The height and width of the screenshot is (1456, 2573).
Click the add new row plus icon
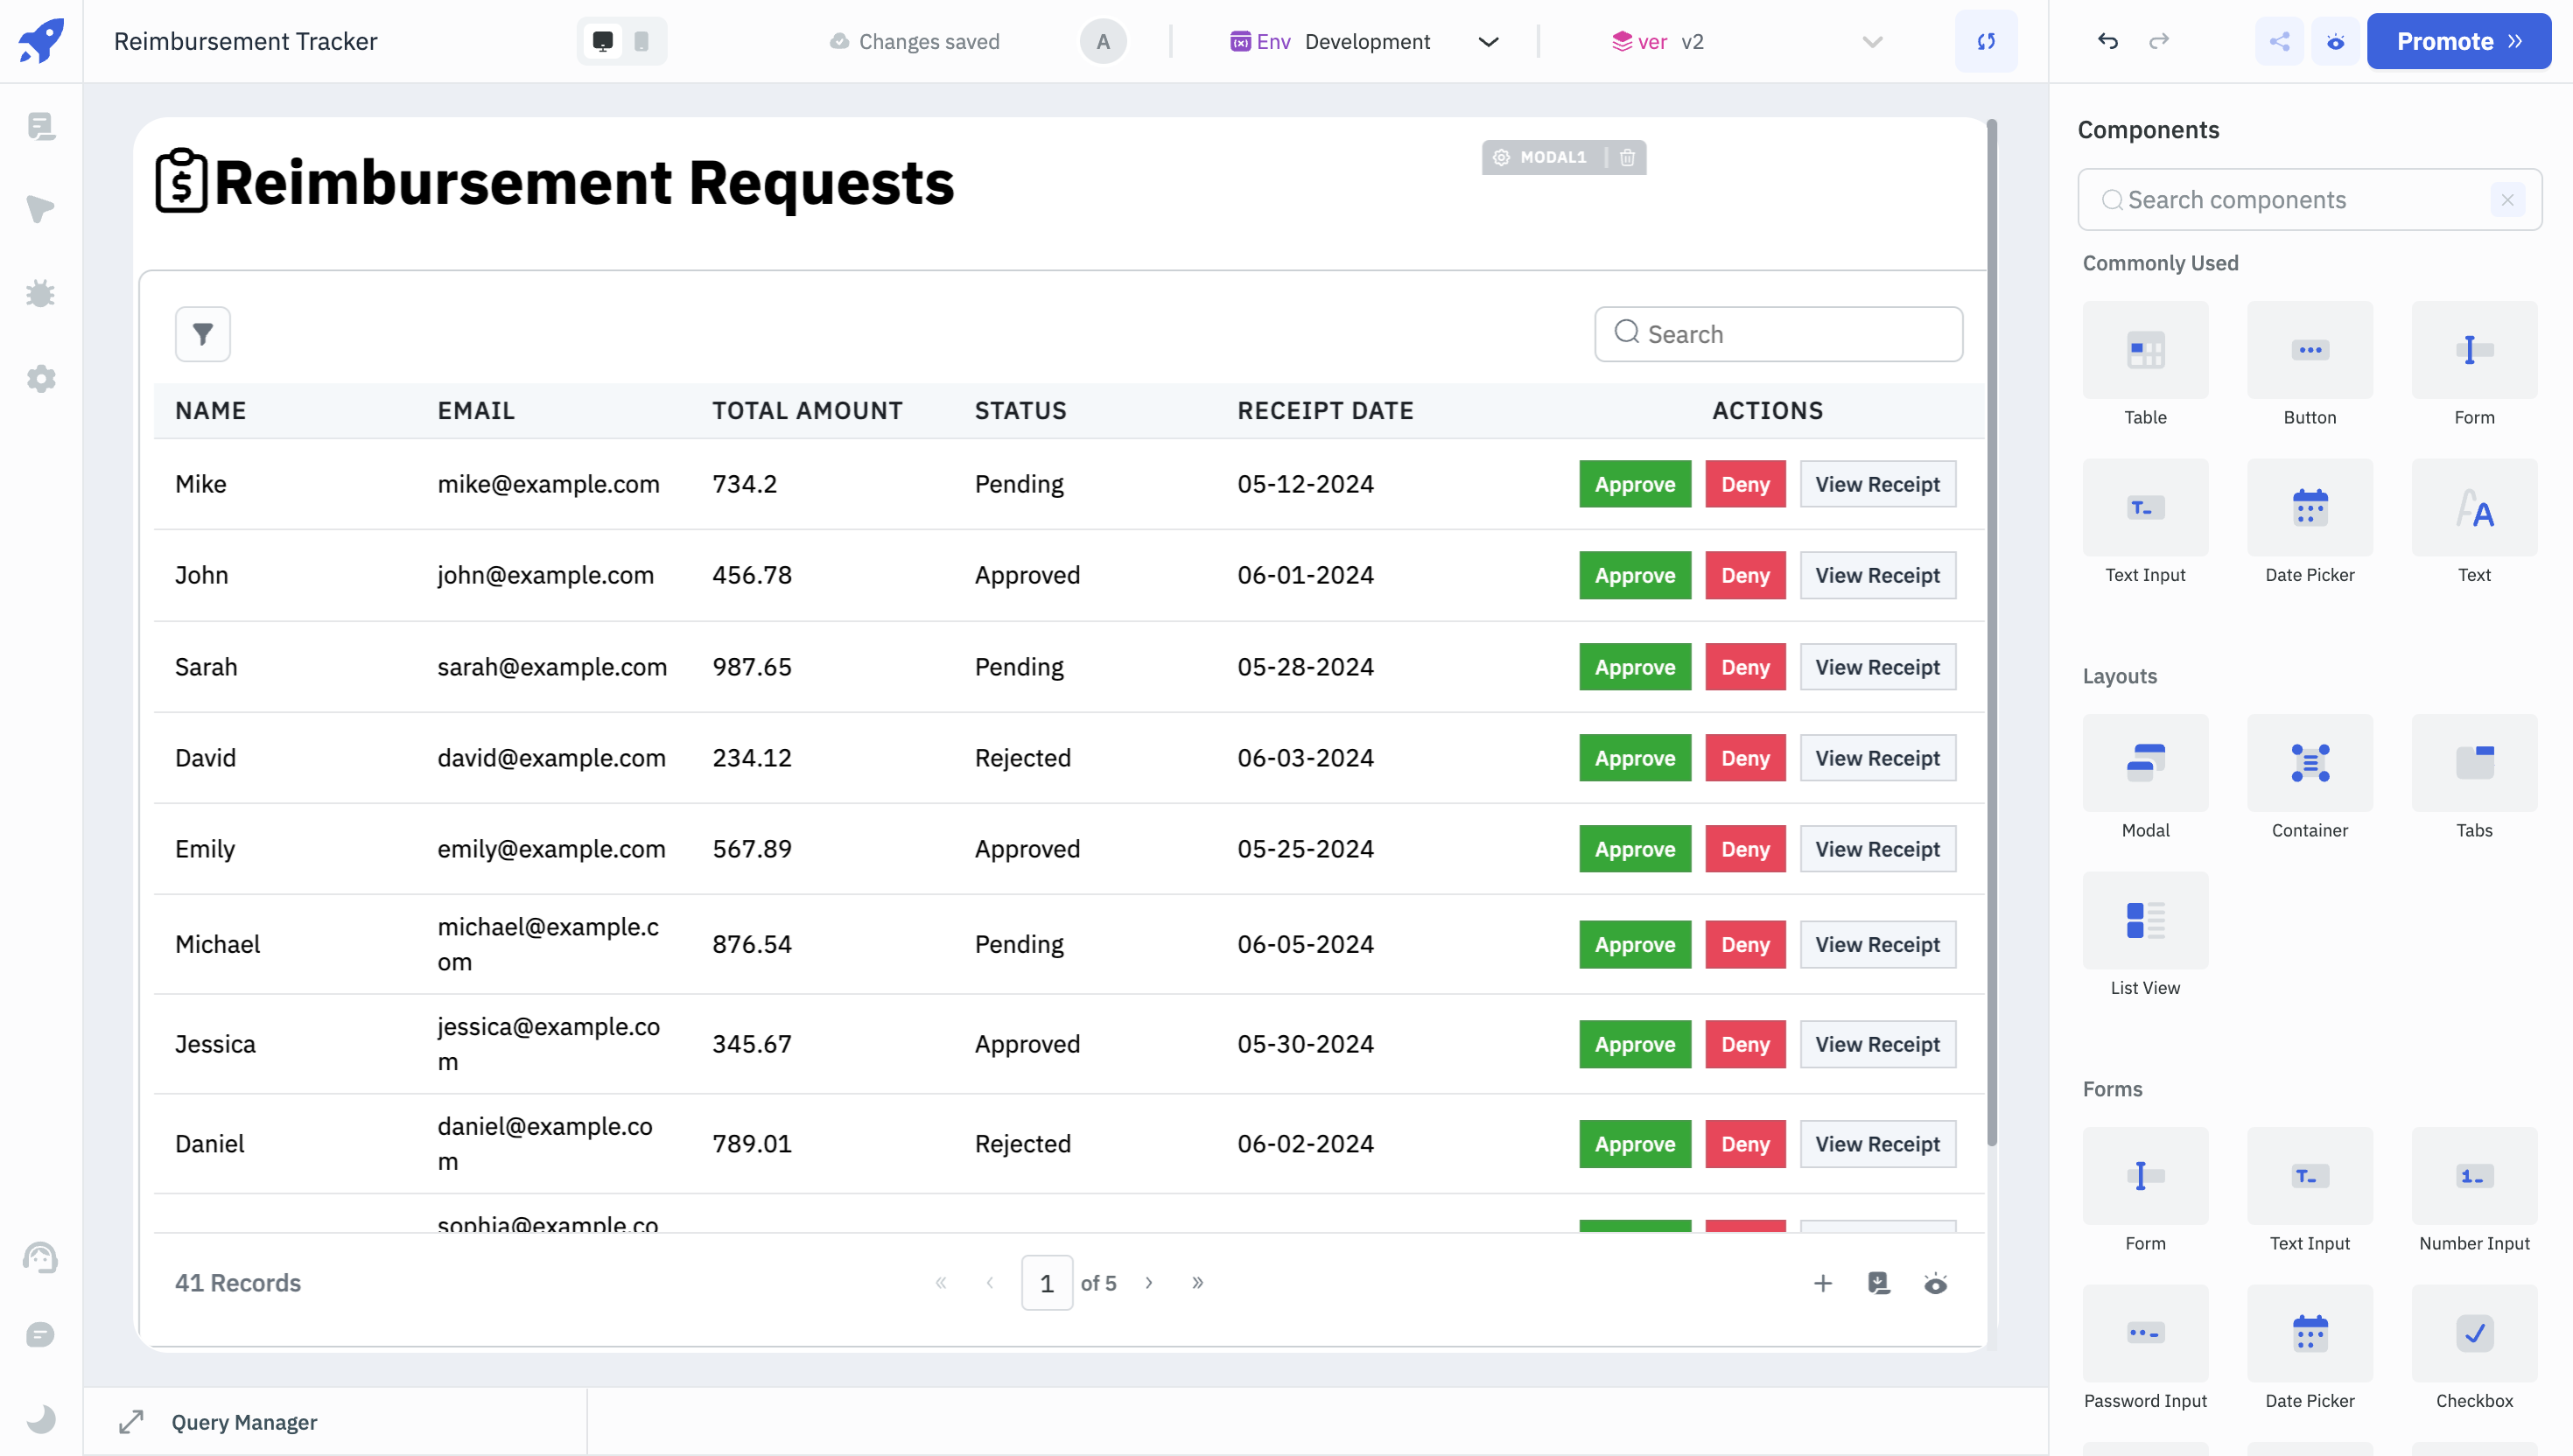point(1822,1283)
